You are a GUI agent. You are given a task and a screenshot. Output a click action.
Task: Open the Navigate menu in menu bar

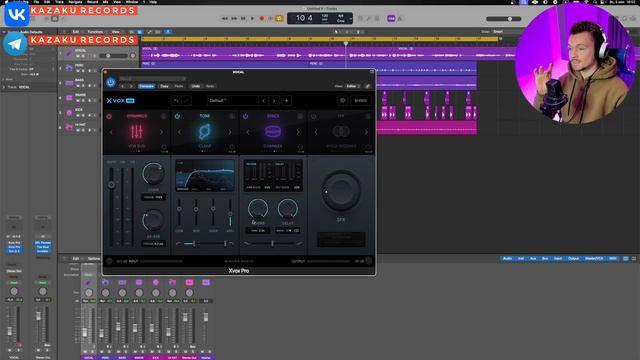click(x=76, y=2)
